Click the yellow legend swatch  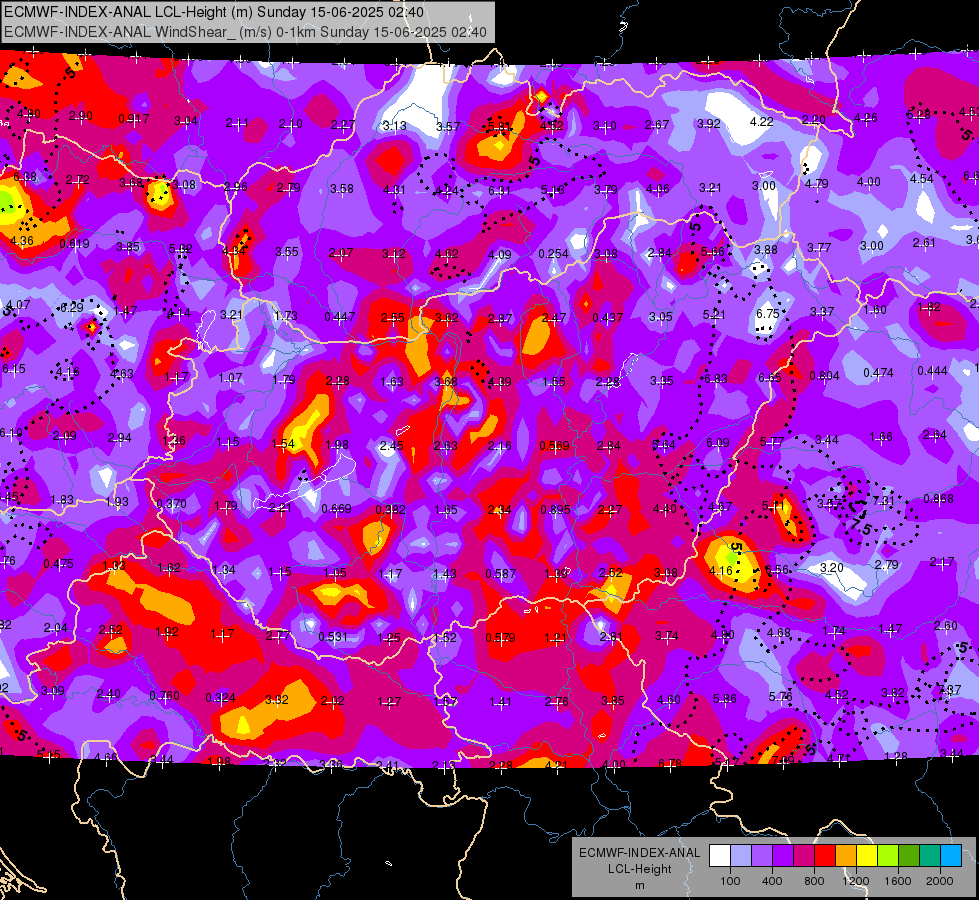pos(867,855)
